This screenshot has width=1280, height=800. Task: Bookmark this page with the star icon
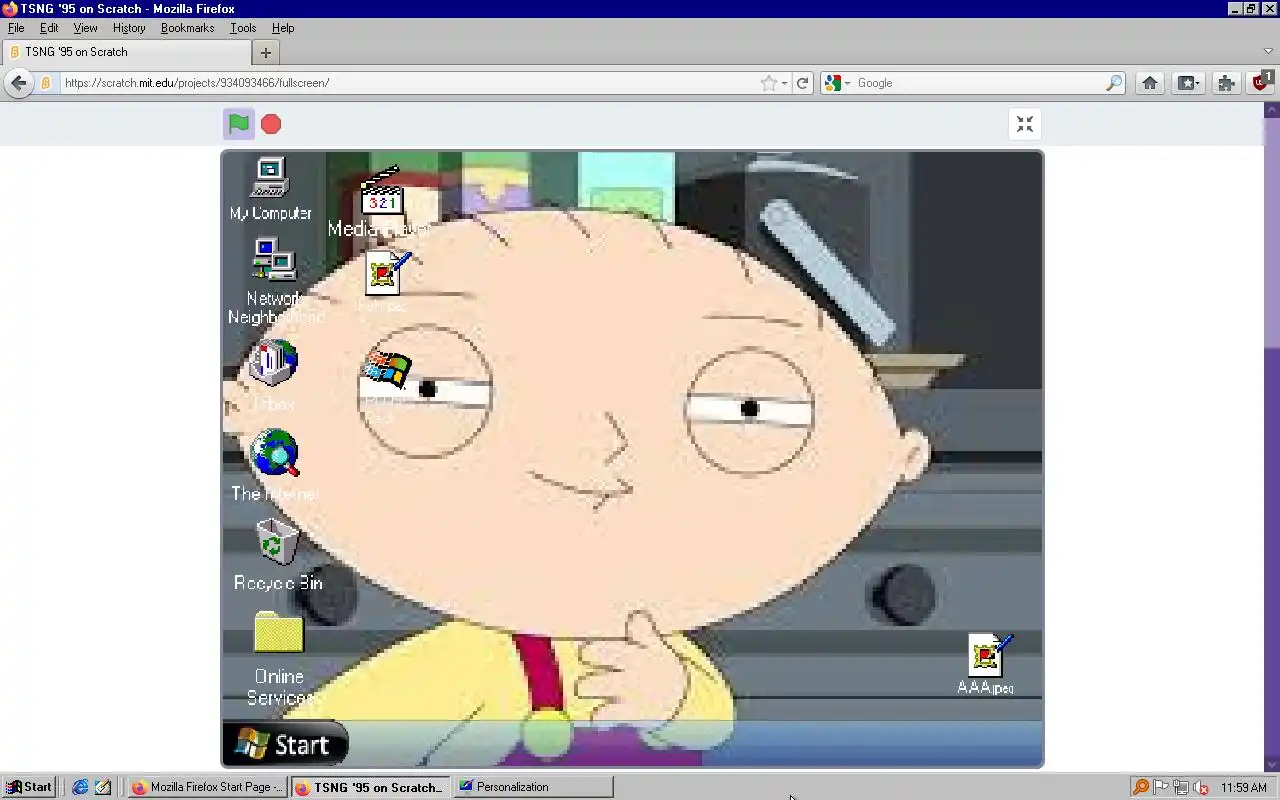pos(768,83)
